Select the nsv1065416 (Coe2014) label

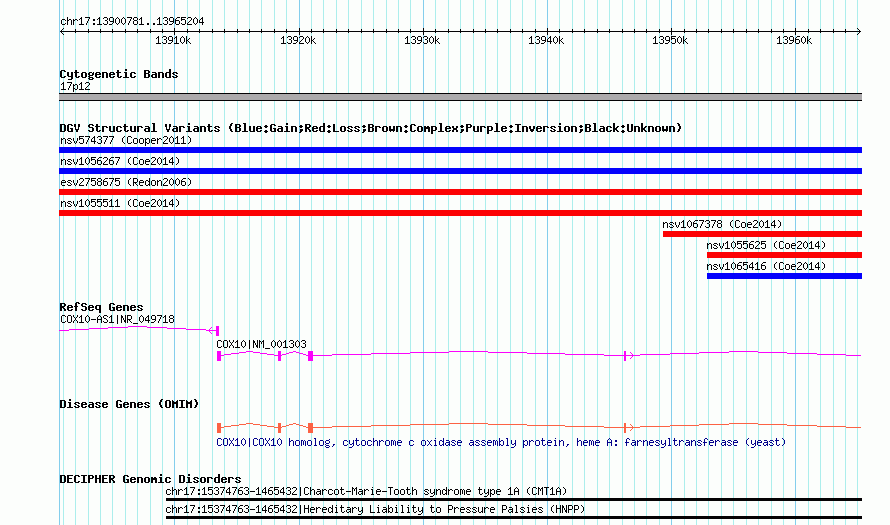click(x=766, y=266)
